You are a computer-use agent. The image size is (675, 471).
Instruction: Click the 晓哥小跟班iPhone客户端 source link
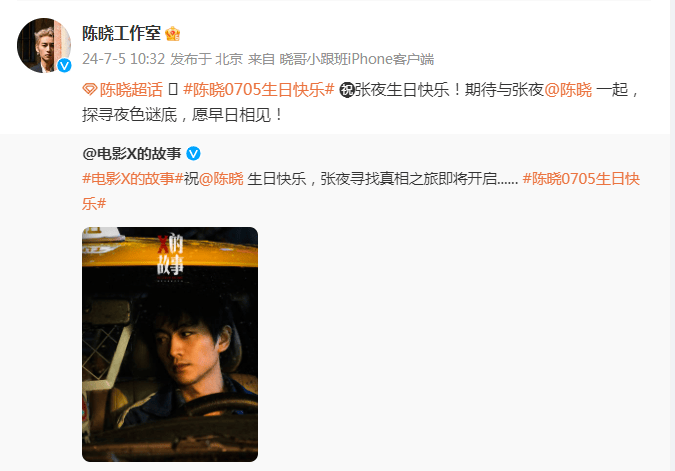[x=356, y=59]
